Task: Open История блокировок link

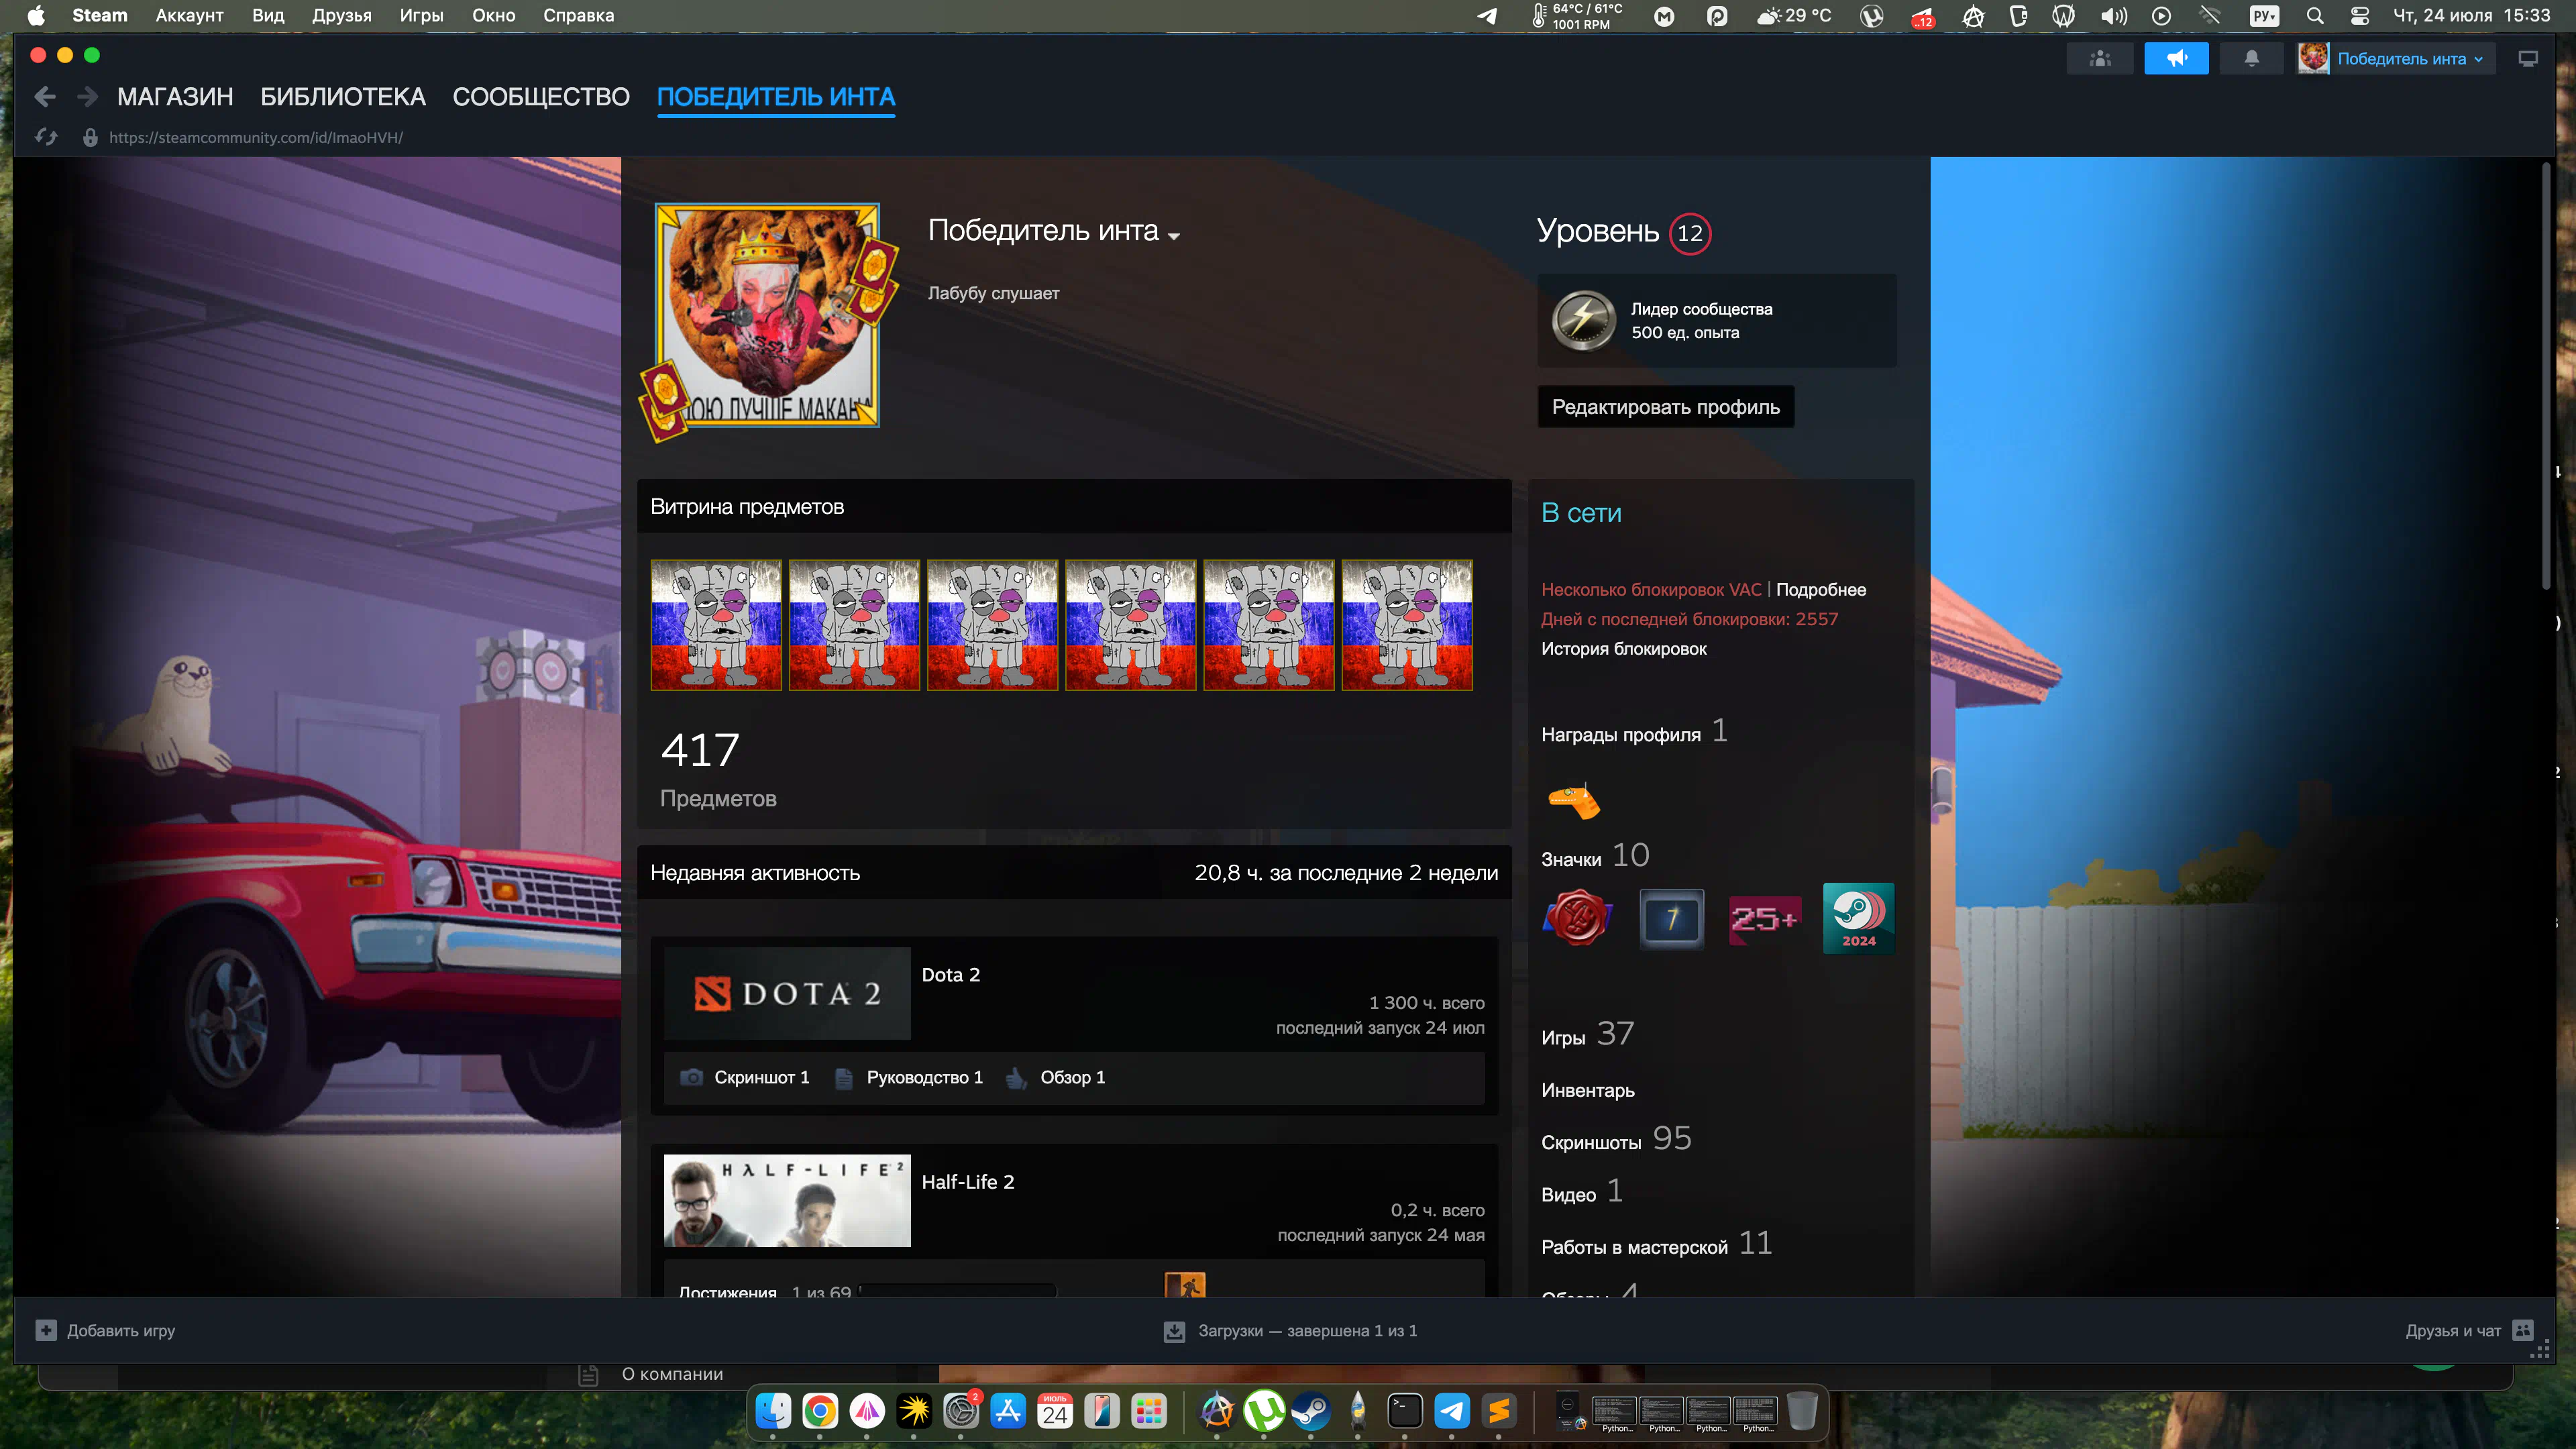Action: click(x=1624, y=649)
